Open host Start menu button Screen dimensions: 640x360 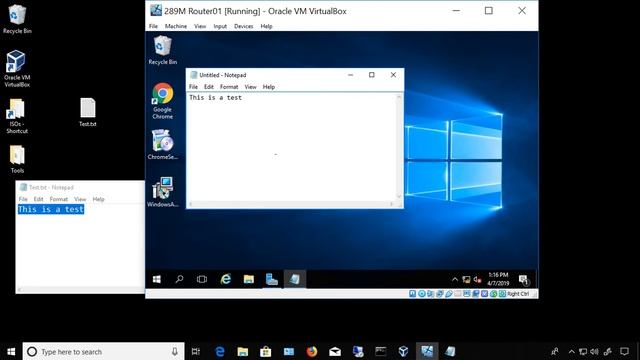coord(11,351)
